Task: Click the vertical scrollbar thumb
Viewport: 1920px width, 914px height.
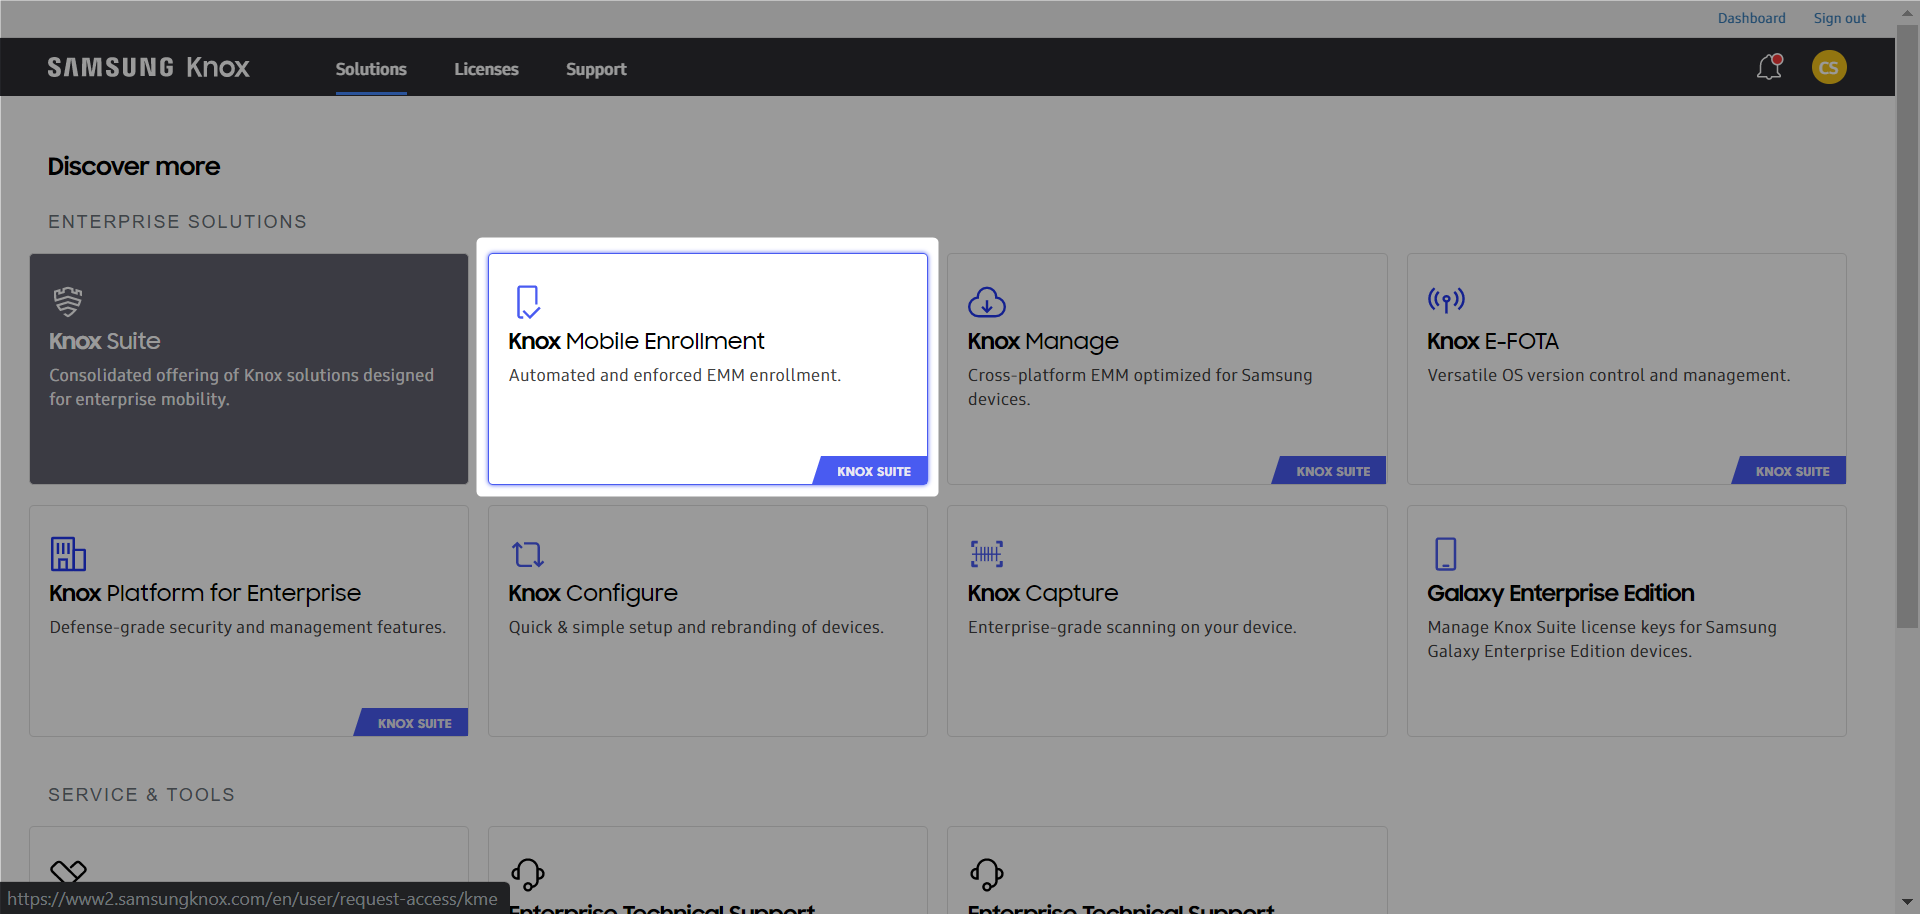Action: pyautogui.click(x=1908, y=325)
